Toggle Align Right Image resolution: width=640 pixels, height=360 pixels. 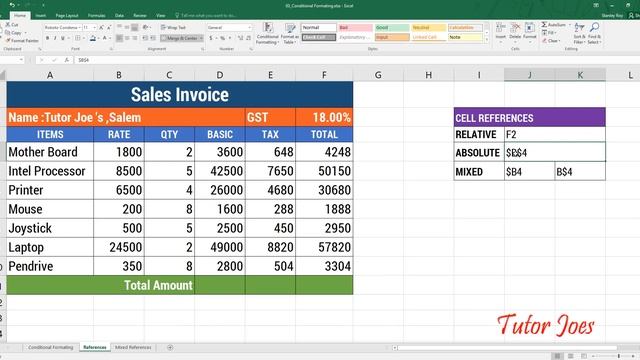coord(135,38)
